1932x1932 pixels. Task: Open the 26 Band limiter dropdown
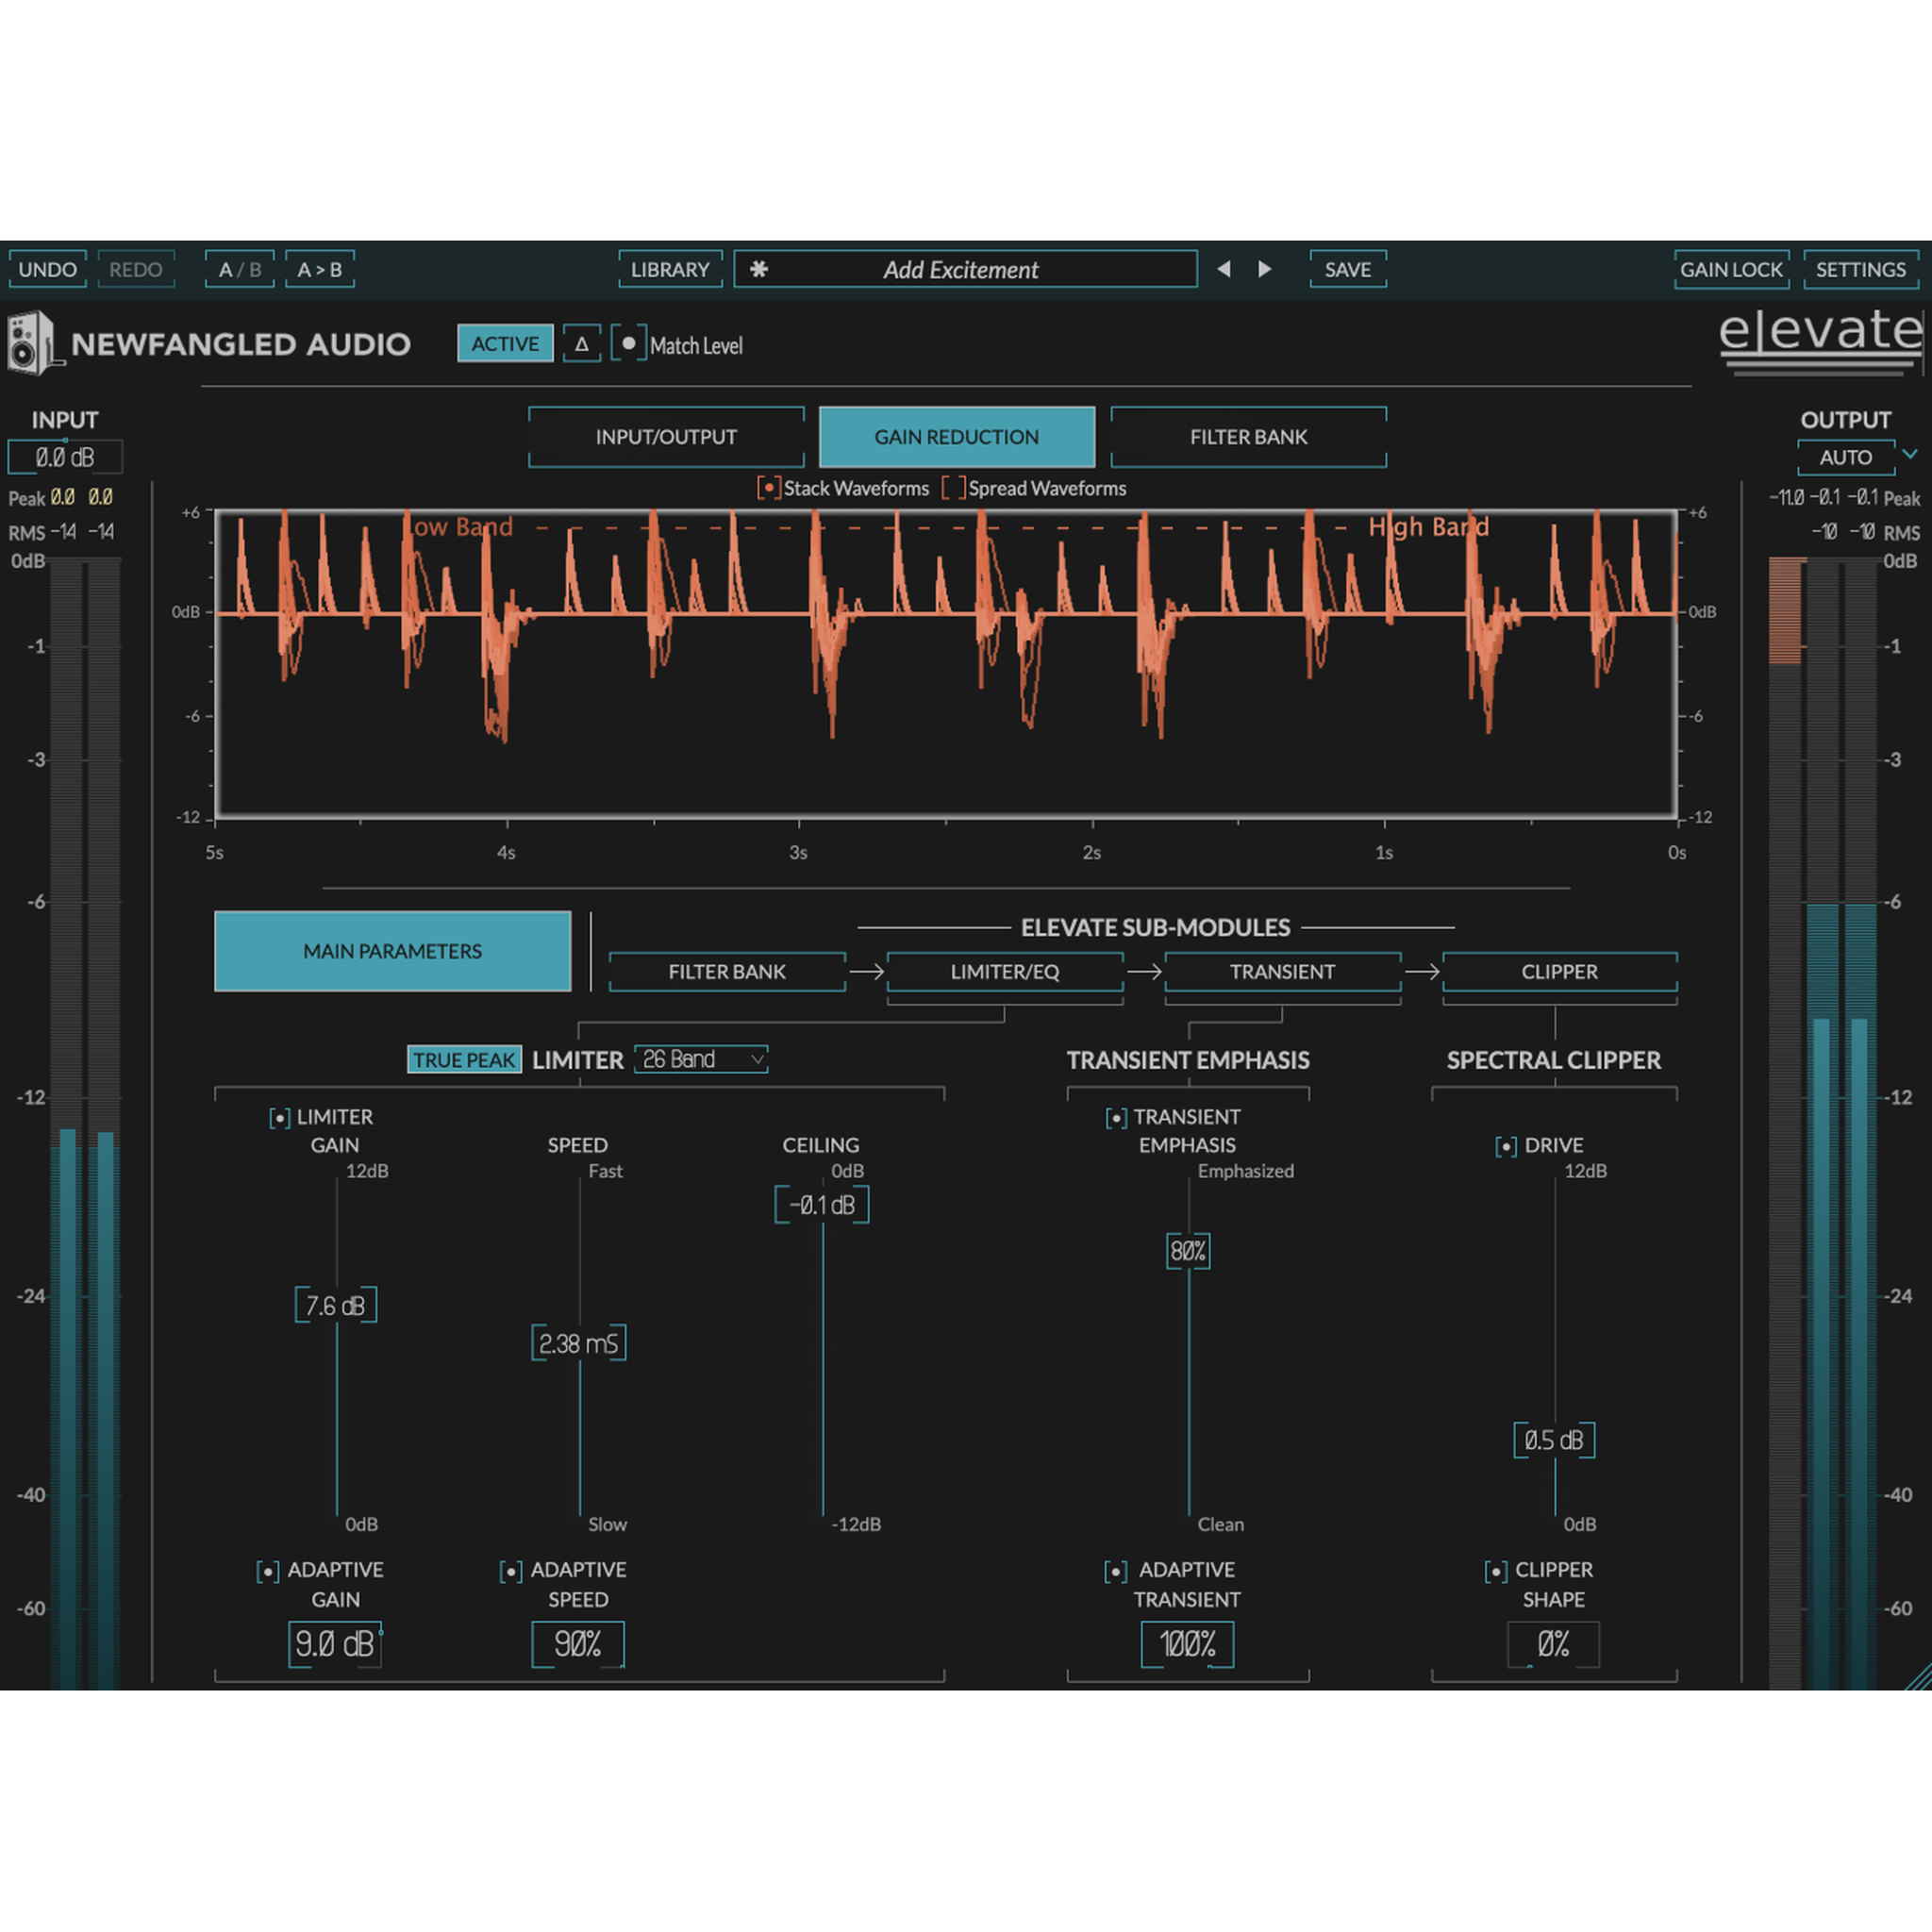[x=701, y=1059]
